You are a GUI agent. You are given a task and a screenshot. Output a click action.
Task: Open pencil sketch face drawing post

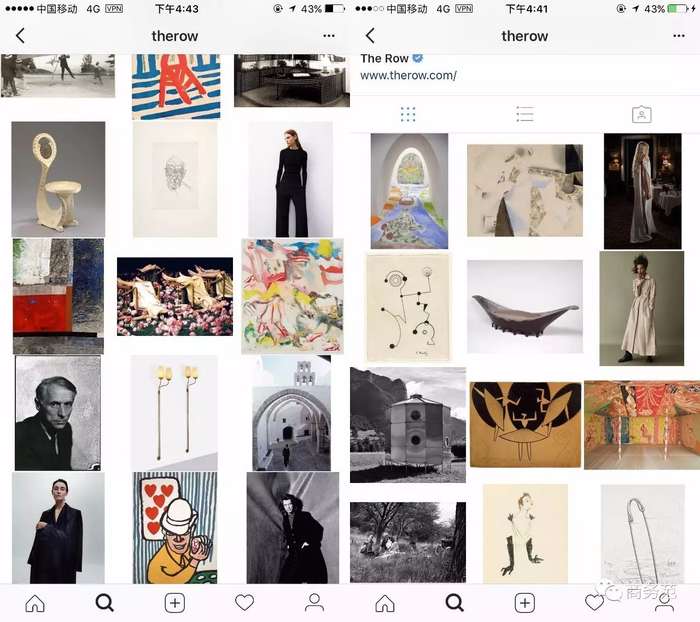pyautogui.click(x=175, y=180)
